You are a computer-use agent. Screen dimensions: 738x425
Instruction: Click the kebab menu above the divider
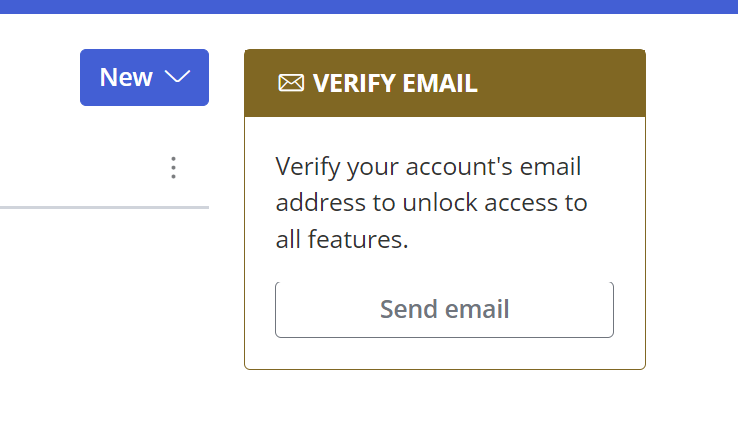pyautogui.click(x=174, y=168)
